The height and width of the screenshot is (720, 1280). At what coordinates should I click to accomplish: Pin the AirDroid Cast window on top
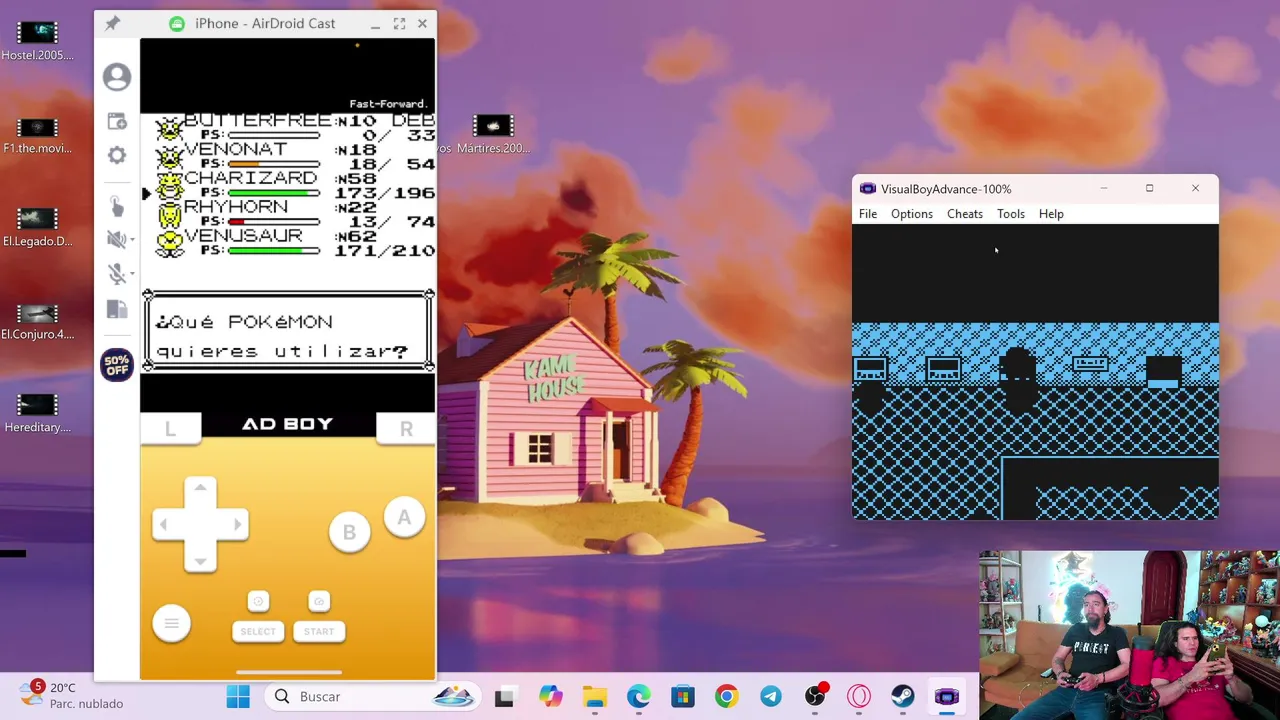(x=113, y=23)
